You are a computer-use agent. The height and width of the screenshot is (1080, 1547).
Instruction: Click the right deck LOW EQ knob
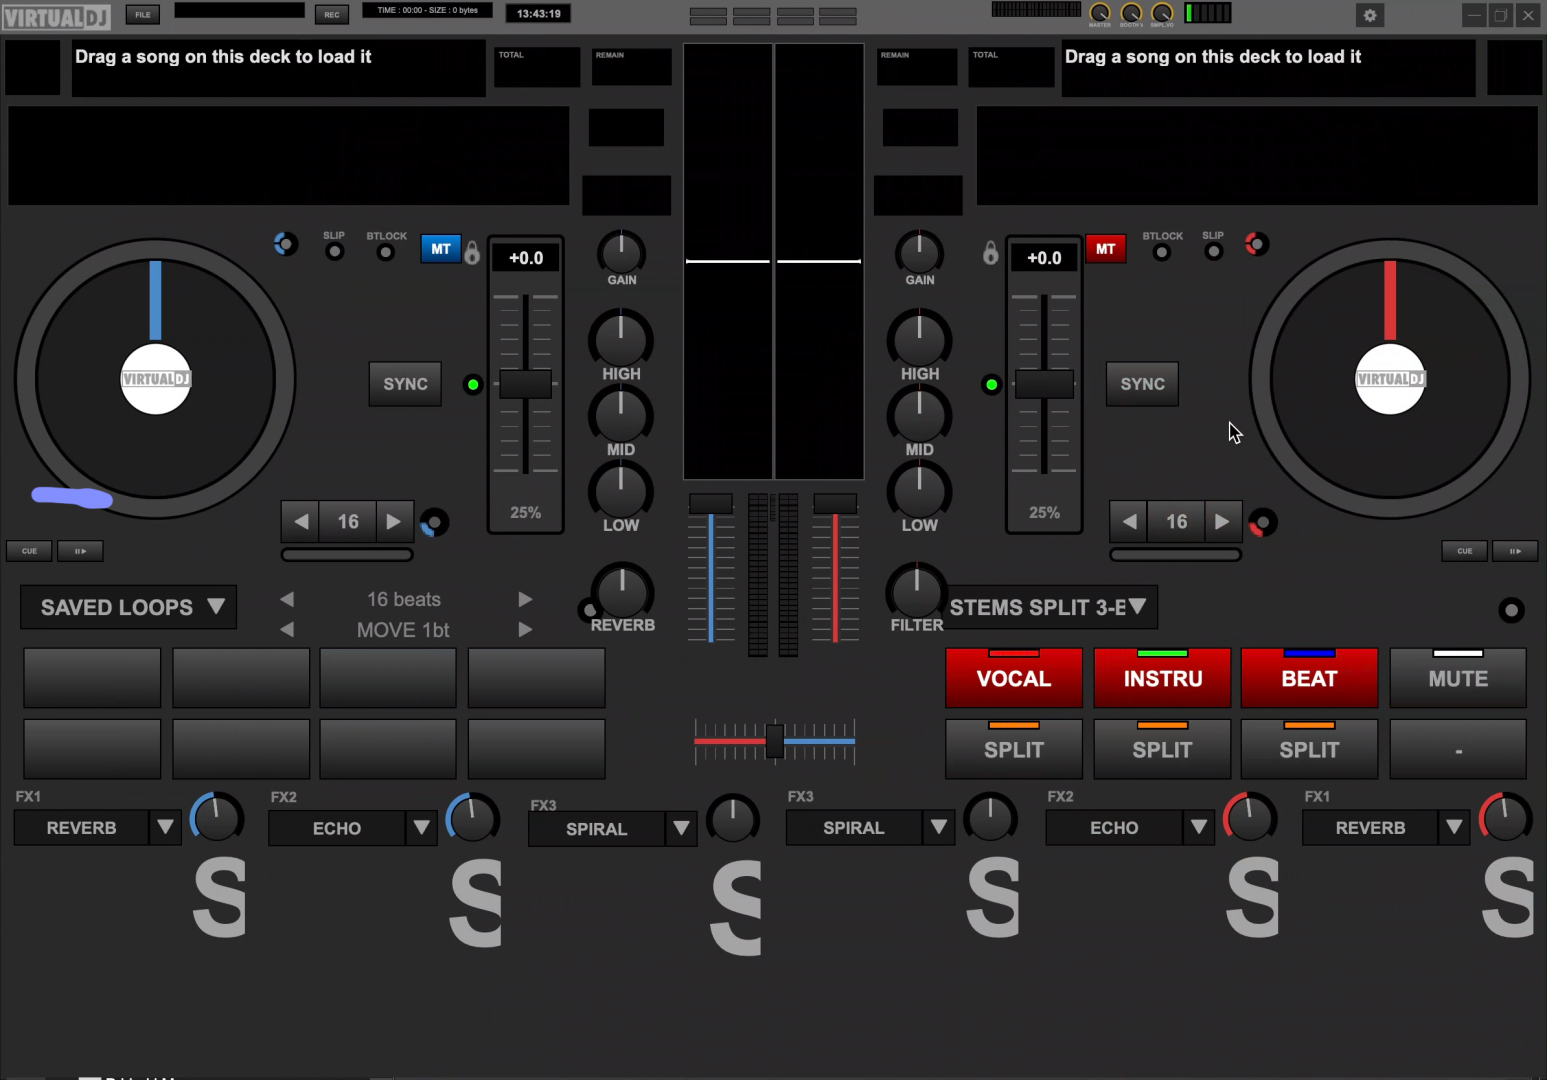pos(919,490)
